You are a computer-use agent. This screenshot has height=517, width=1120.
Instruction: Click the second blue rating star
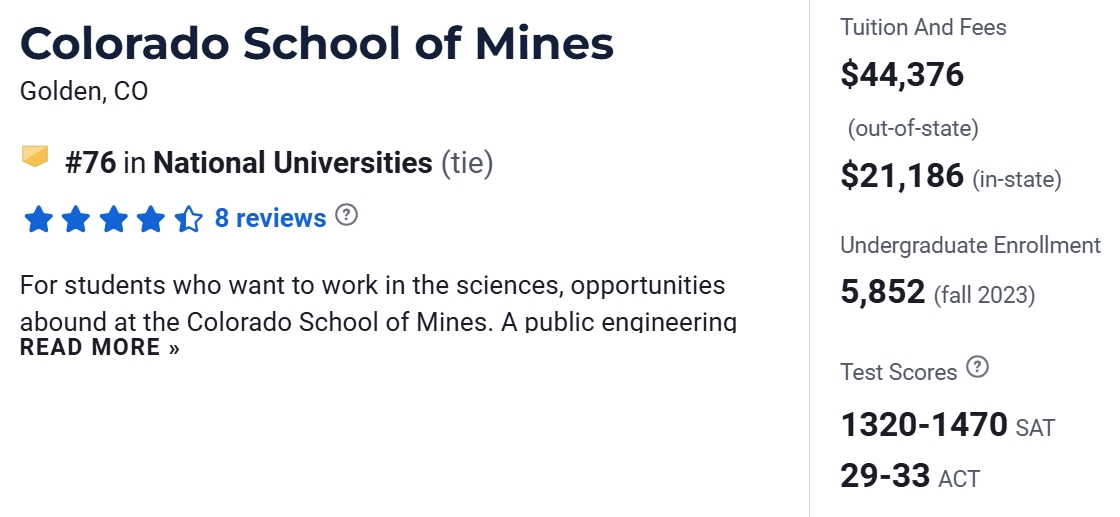click(76, 219)
